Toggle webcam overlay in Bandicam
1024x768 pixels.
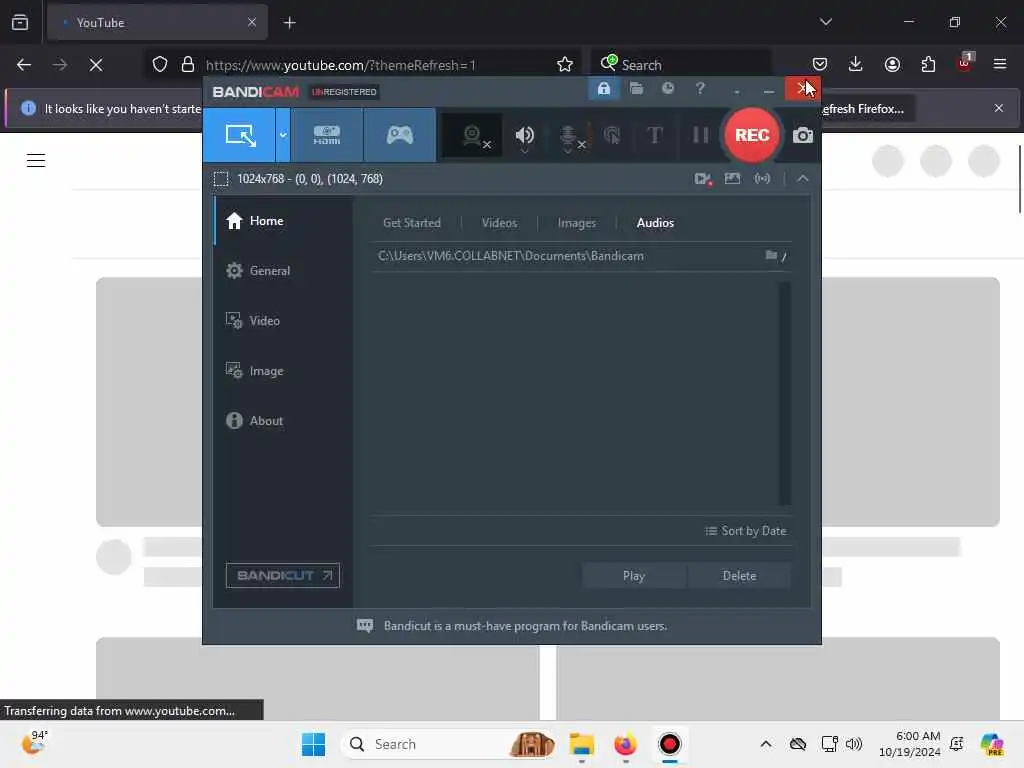473,135
